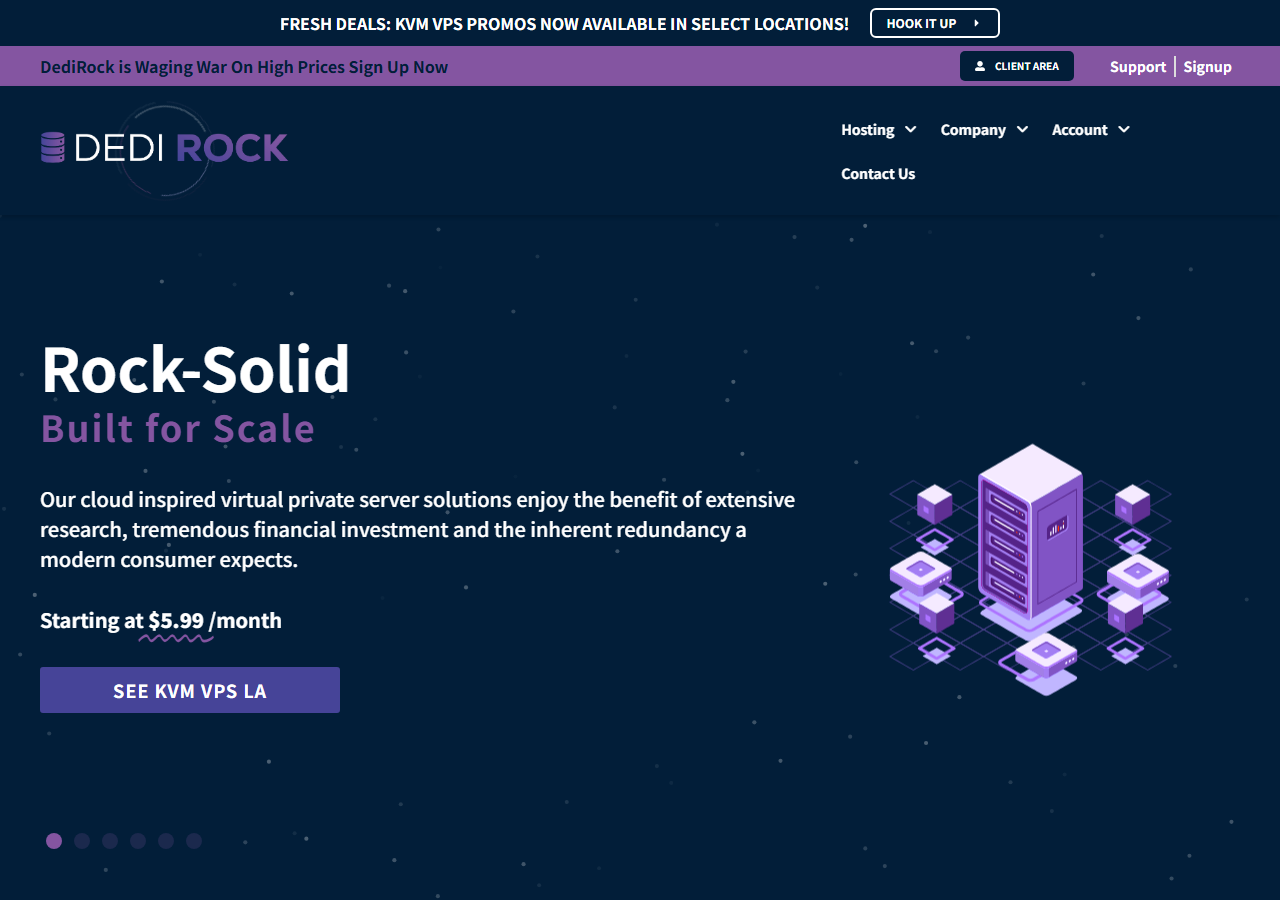The image size is (1280, 900).
Task: Select the fifth carousel slide dot
Action: [x=166, y=841]
